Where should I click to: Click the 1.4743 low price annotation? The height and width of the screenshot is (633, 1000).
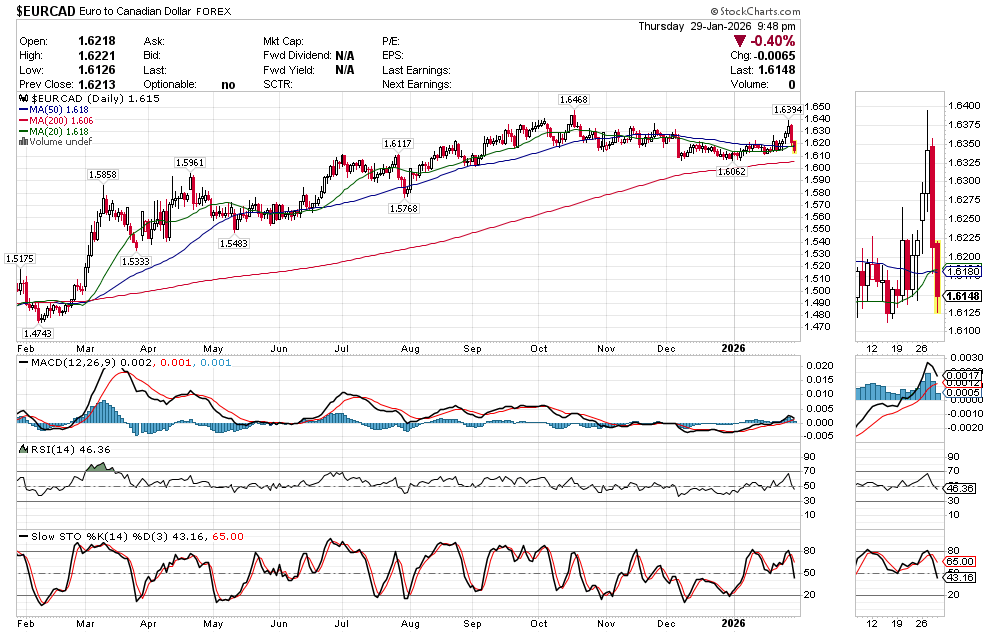click(x=38, y=332)
